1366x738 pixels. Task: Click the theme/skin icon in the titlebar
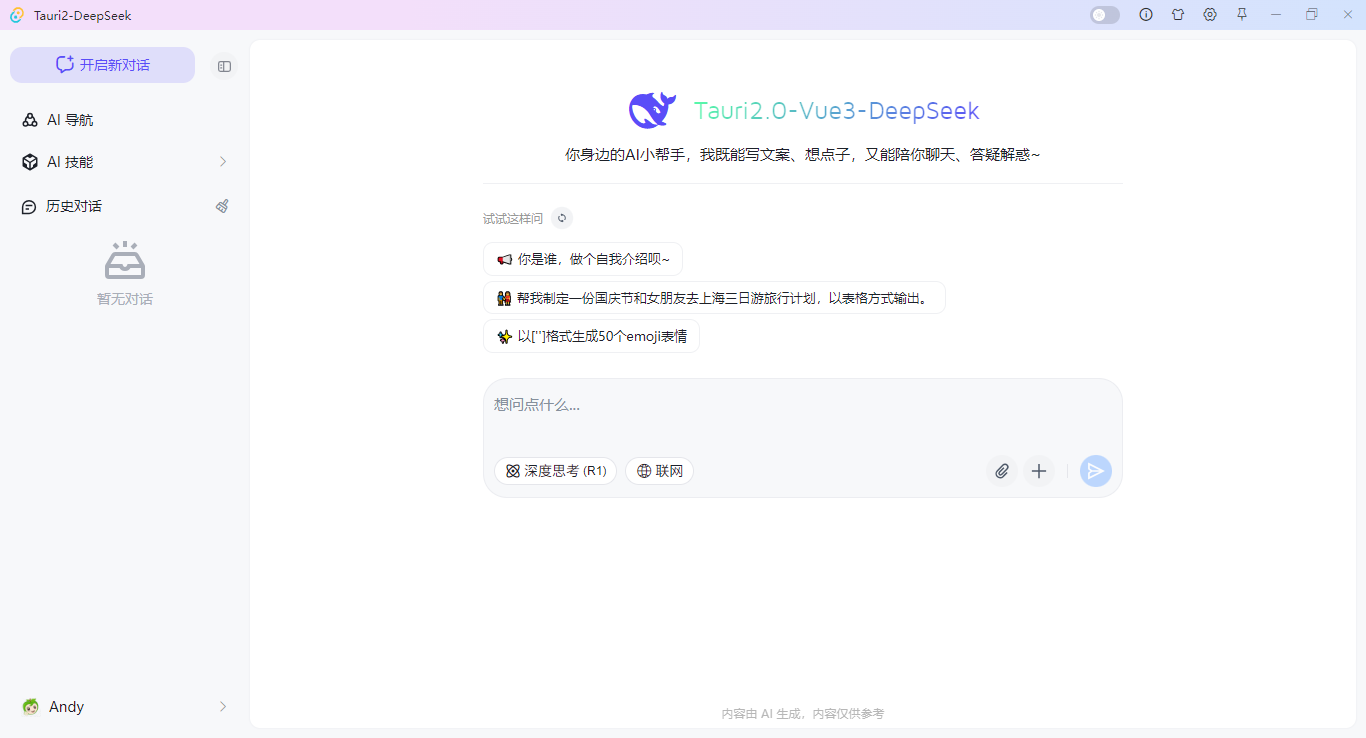1178,15
